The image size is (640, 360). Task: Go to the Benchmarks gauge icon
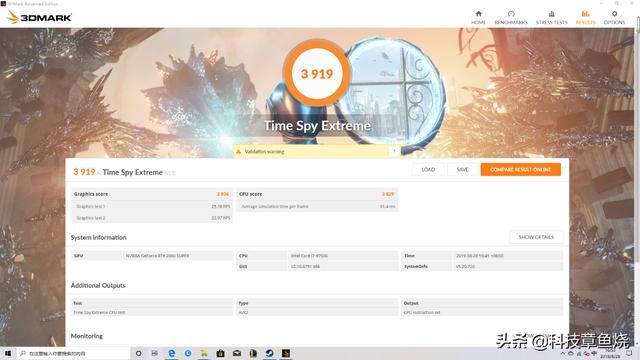(511, 17)
